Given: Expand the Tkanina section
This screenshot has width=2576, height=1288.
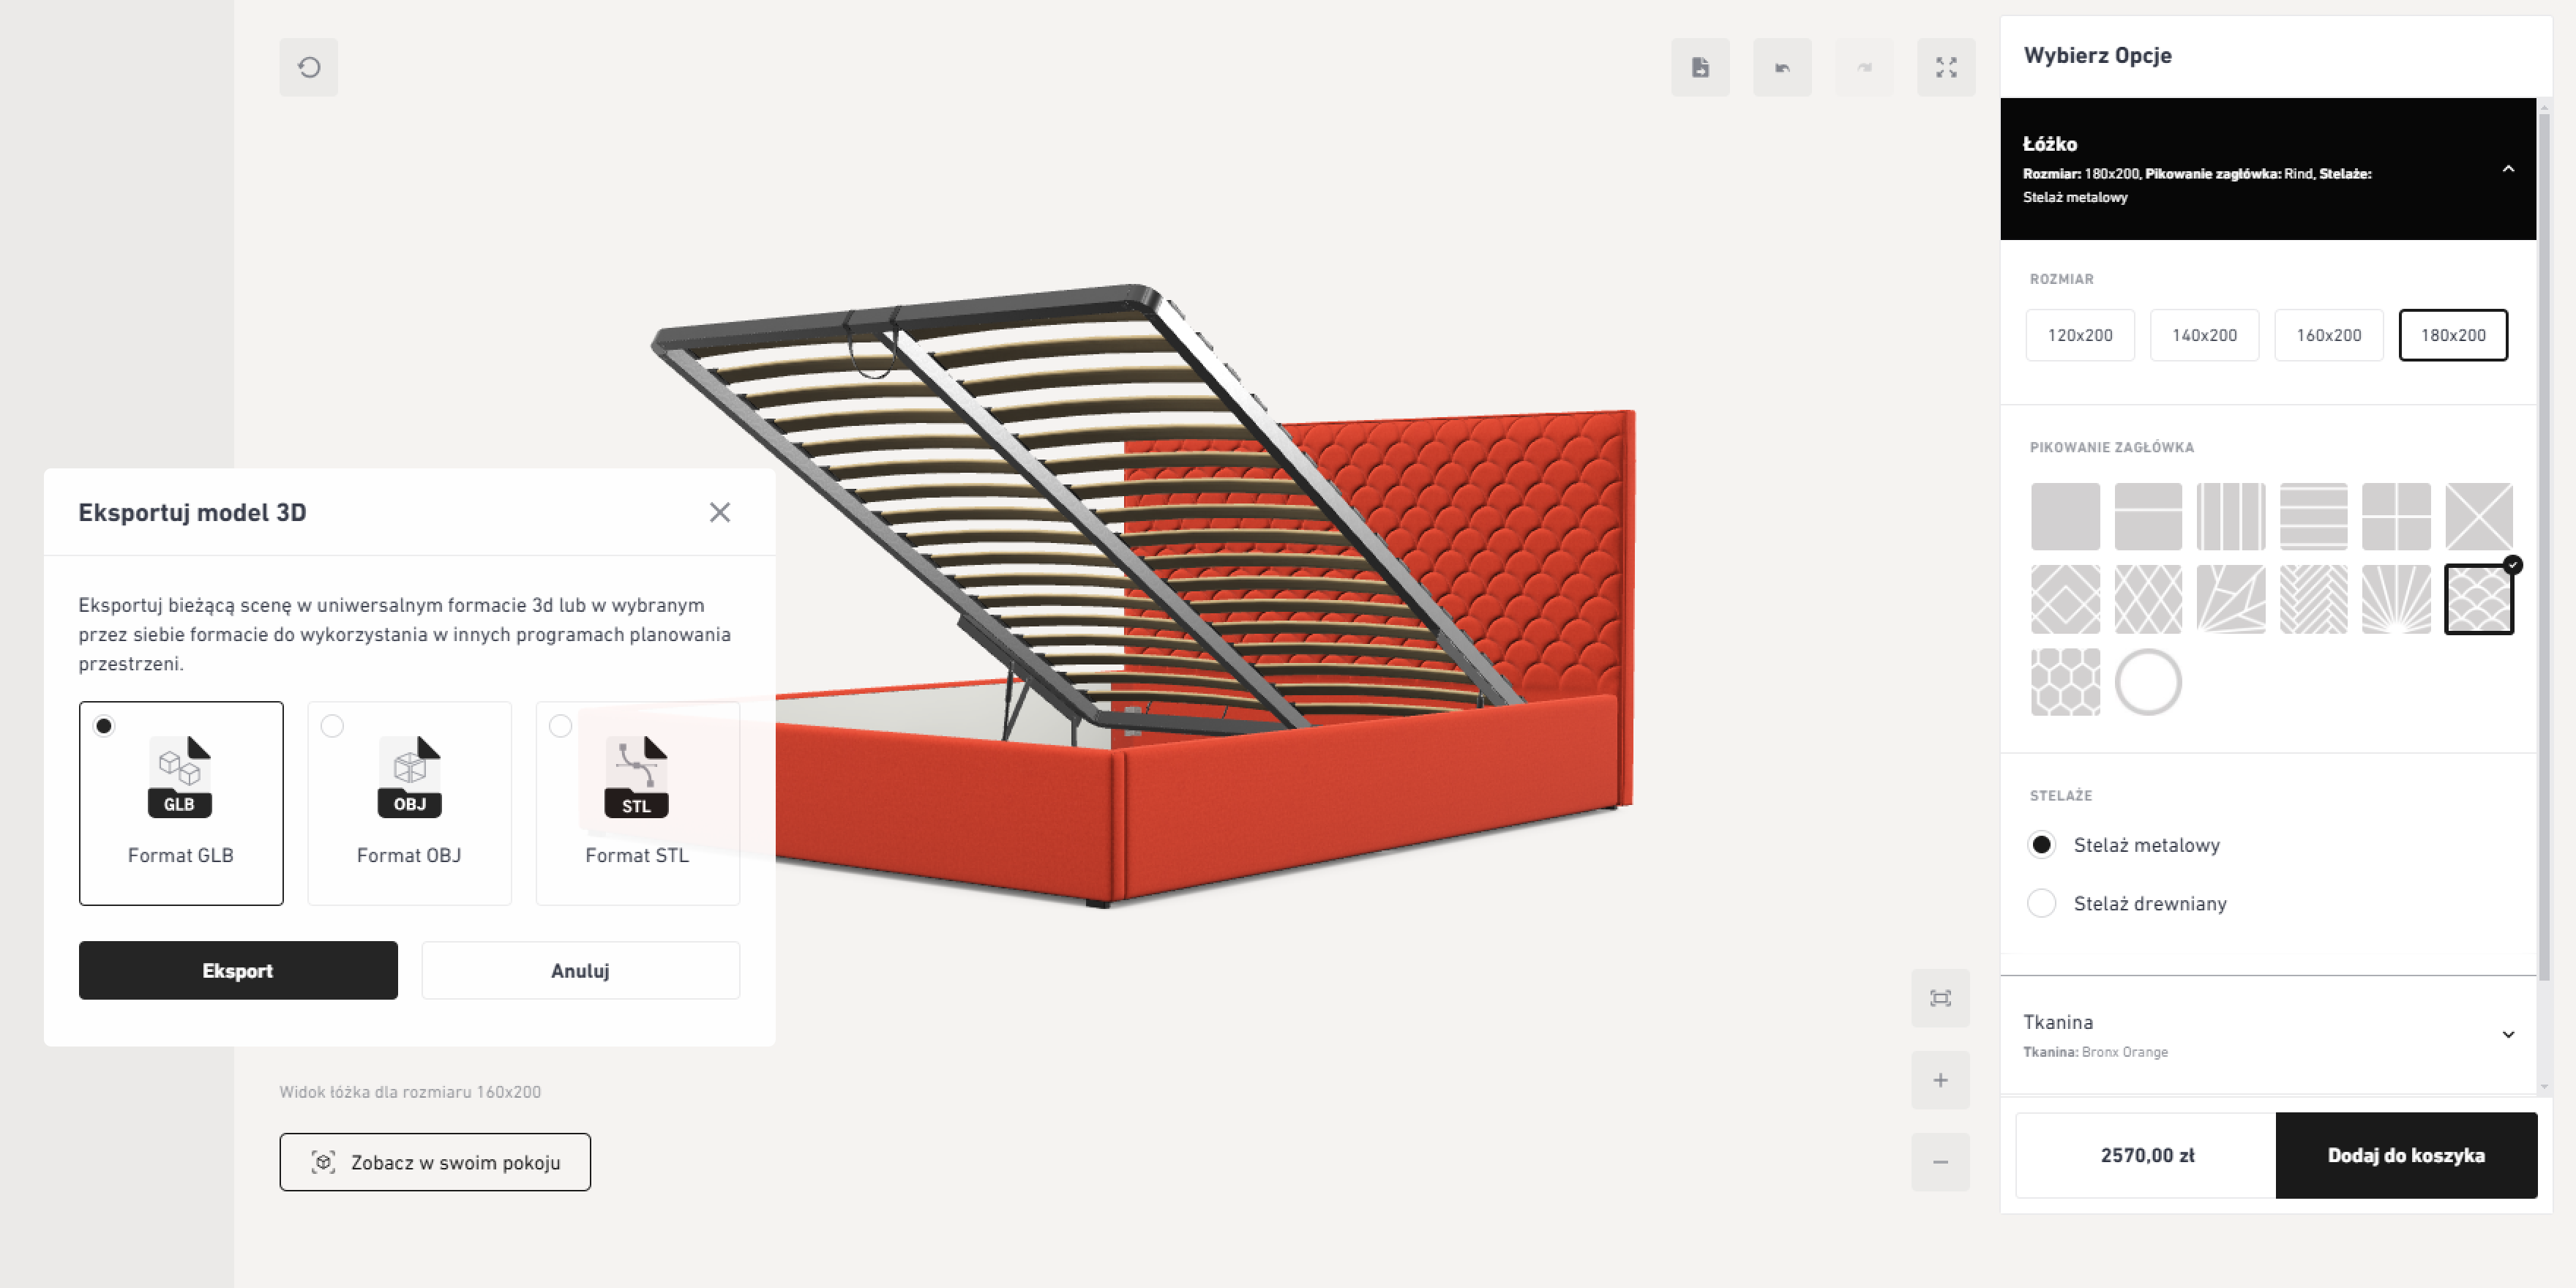Looking at the screenshot, I should 2267,1035.
